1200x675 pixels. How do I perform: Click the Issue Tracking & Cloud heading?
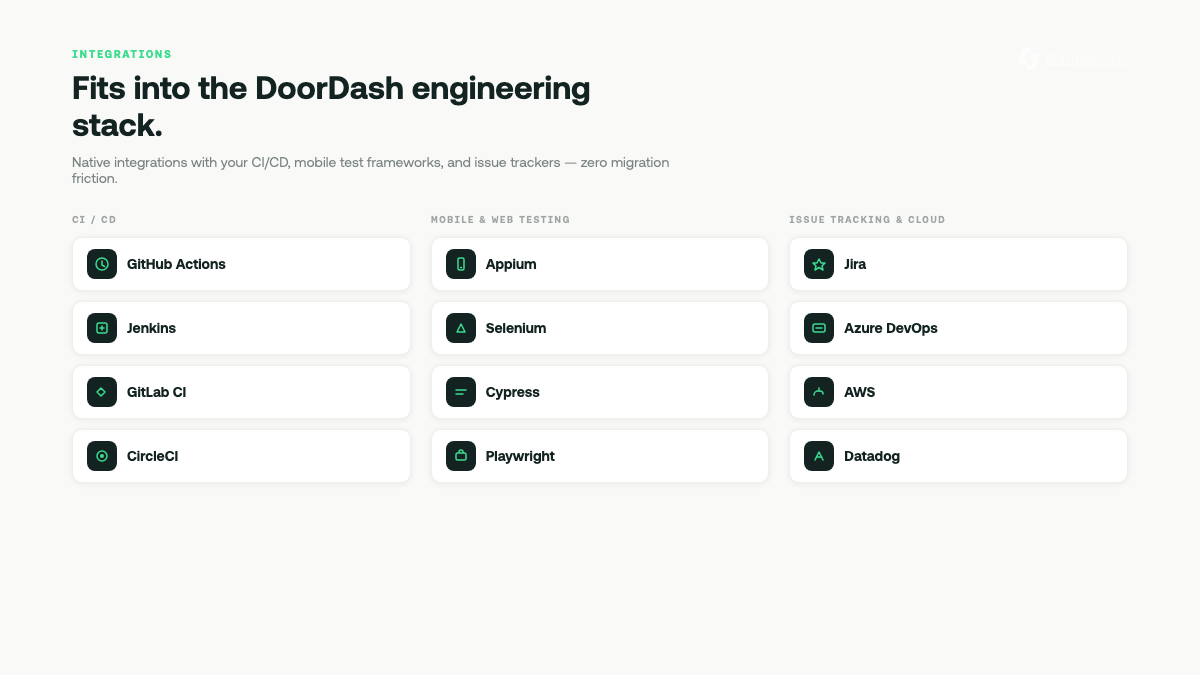(x=867, y=219)
